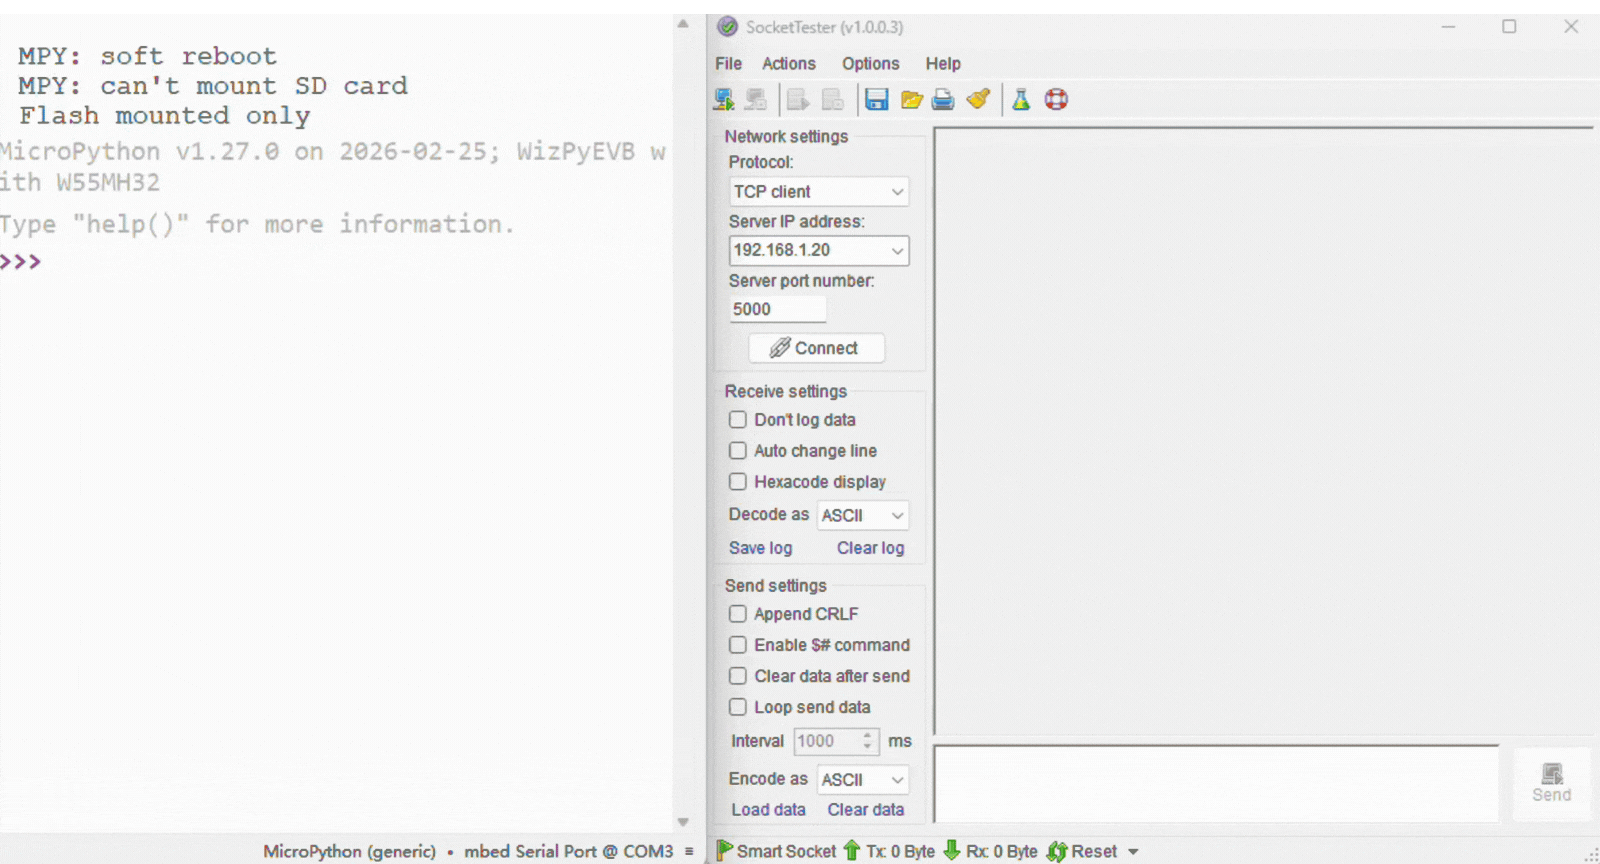Click the Save log link
The image size is (1600, 864).
pos(760,548)
